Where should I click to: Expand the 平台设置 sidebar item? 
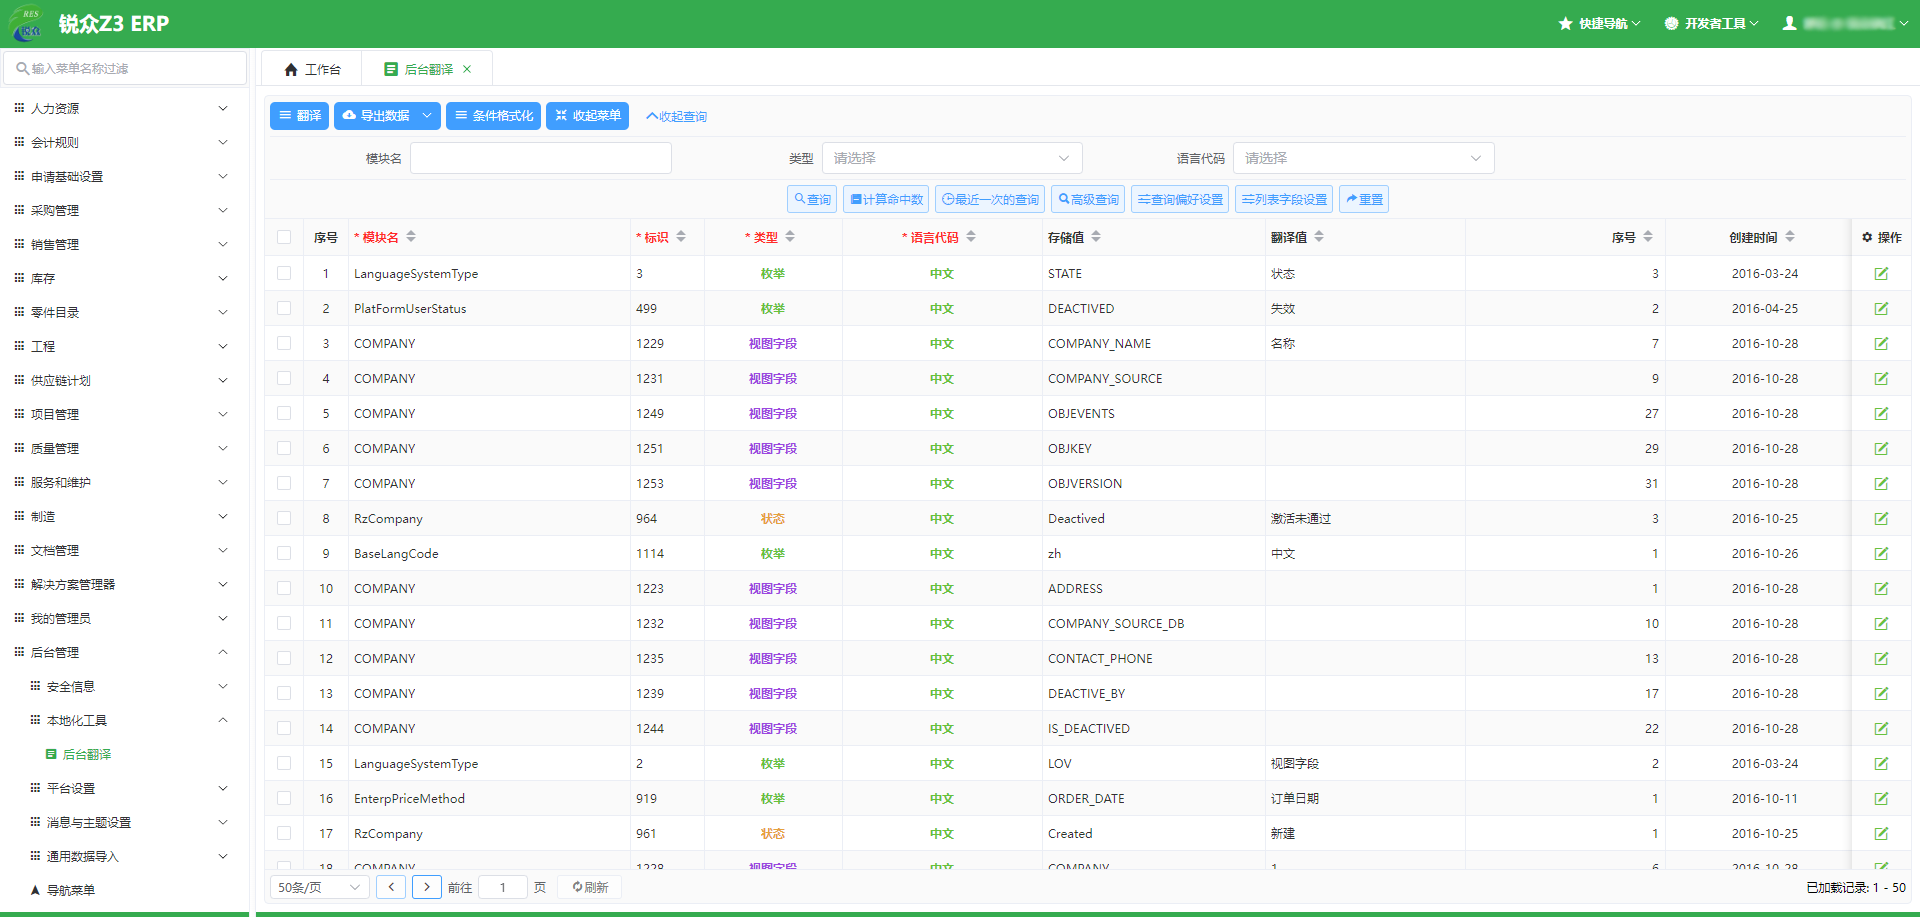[124, 788]
